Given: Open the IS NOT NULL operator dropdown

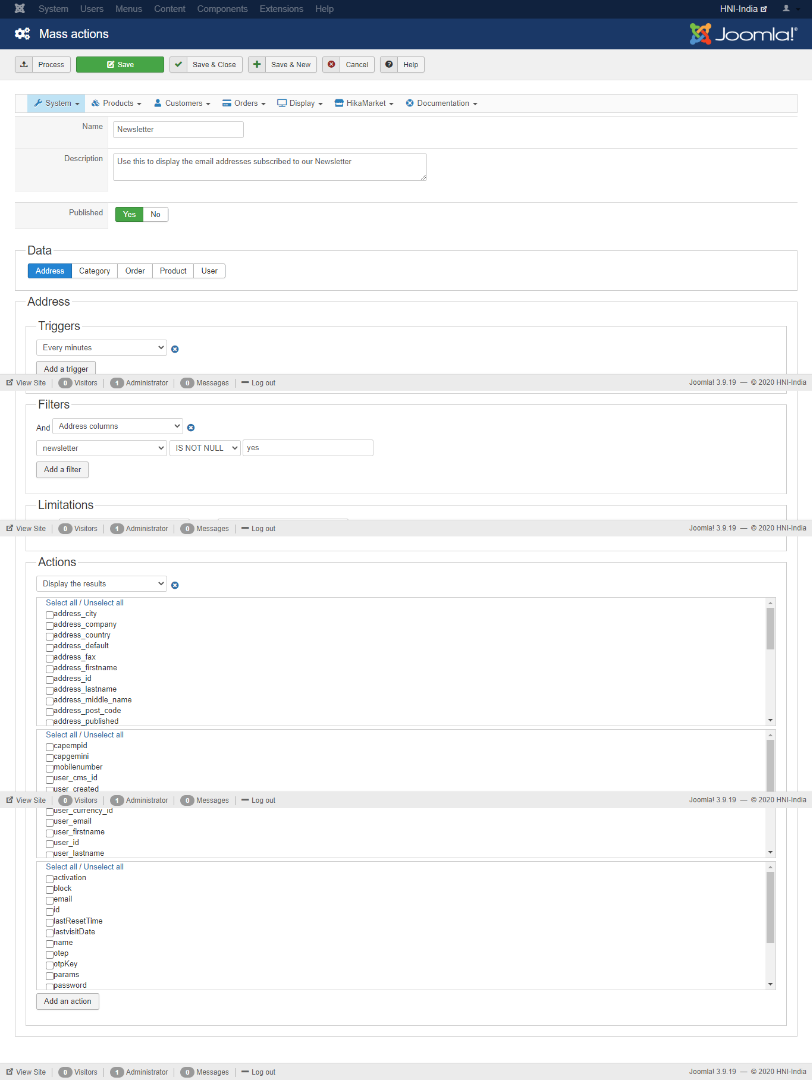Looking at the screenshot, I should [205, 448].
